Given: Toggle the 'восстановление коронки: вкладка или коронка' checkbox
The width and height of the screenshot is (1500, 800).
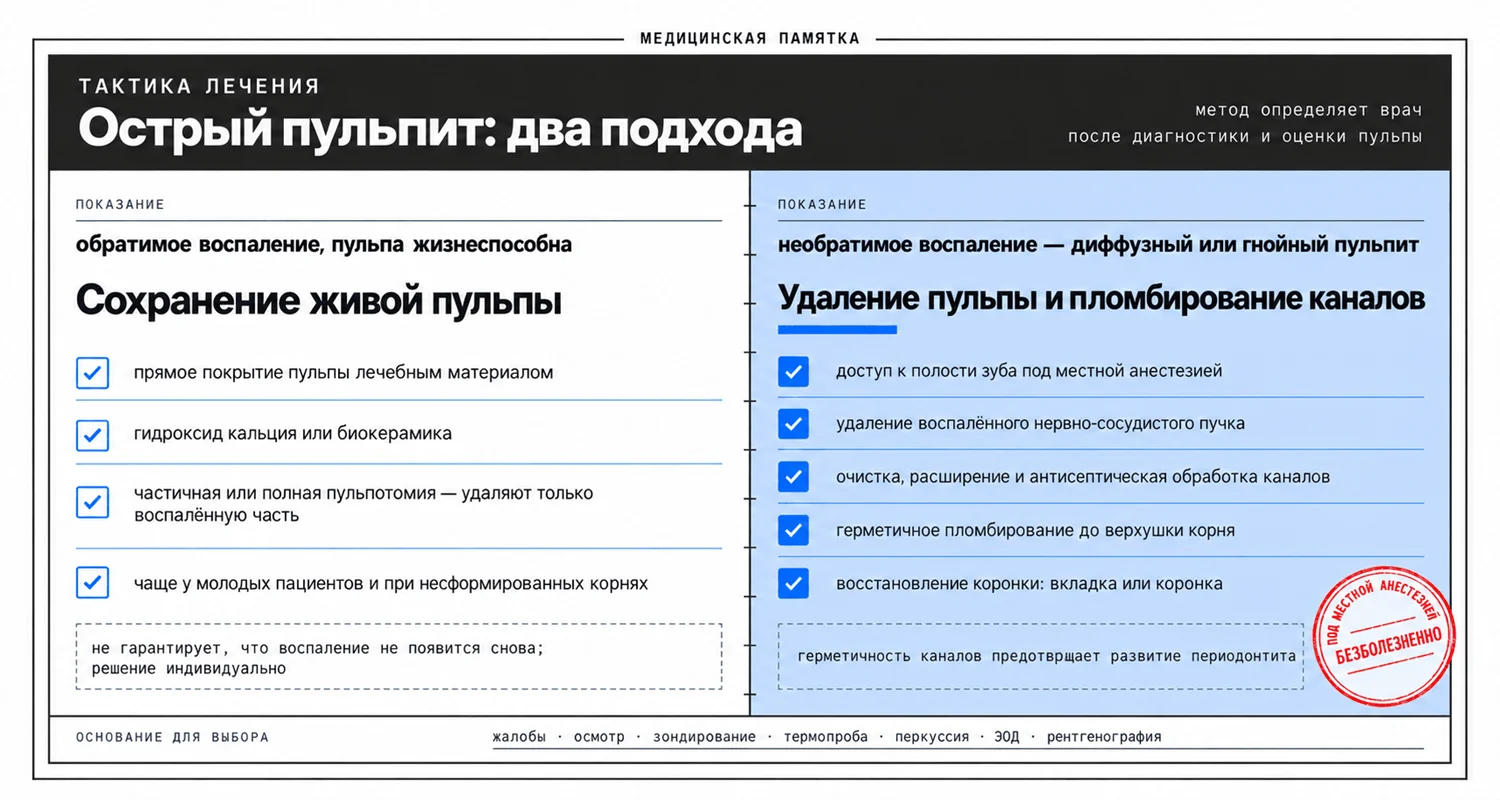Looking at the screenshot, I should coord(793,583).
